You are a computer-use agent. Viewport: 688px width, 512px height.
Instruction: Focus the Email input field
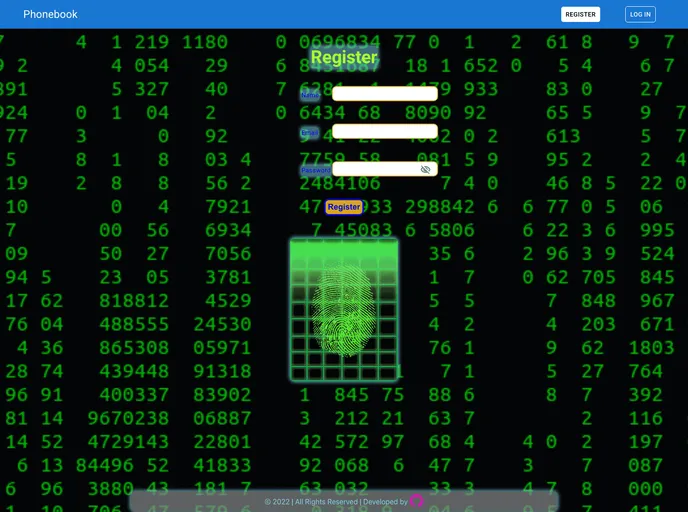pyautogui.click(x=384, y=132)
